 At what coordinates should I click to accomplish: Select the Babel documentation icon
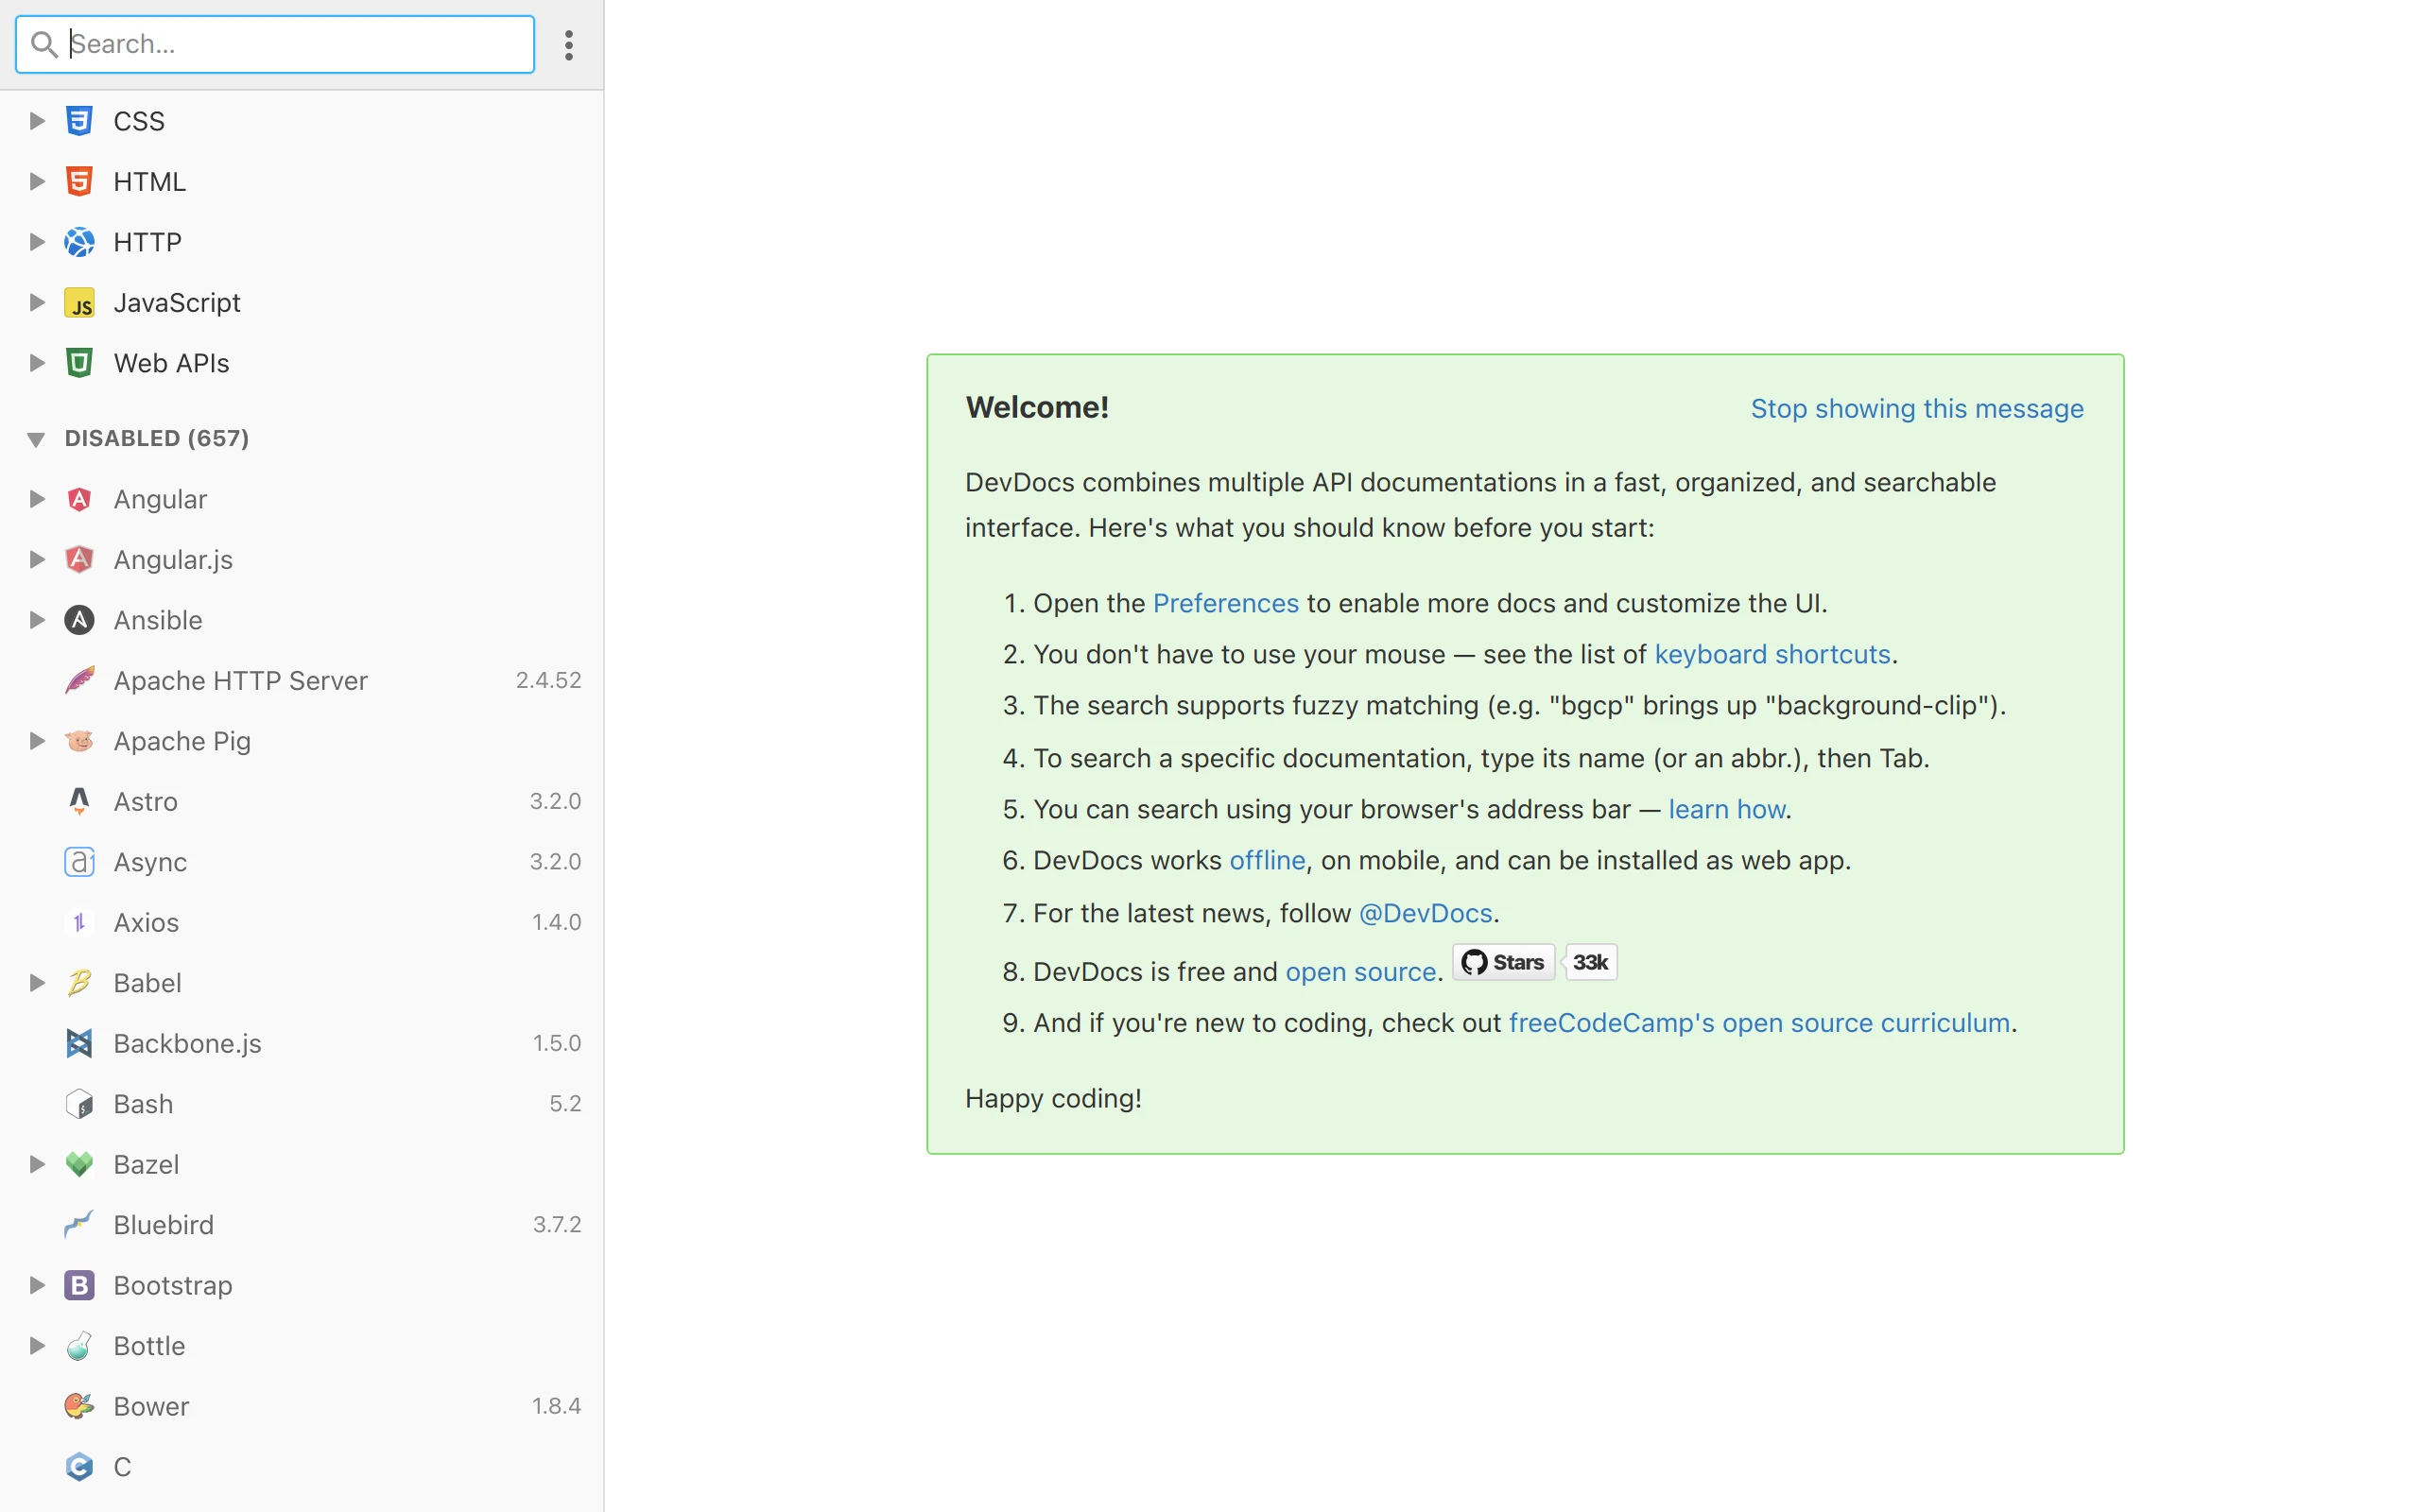(x=79, y=982)
